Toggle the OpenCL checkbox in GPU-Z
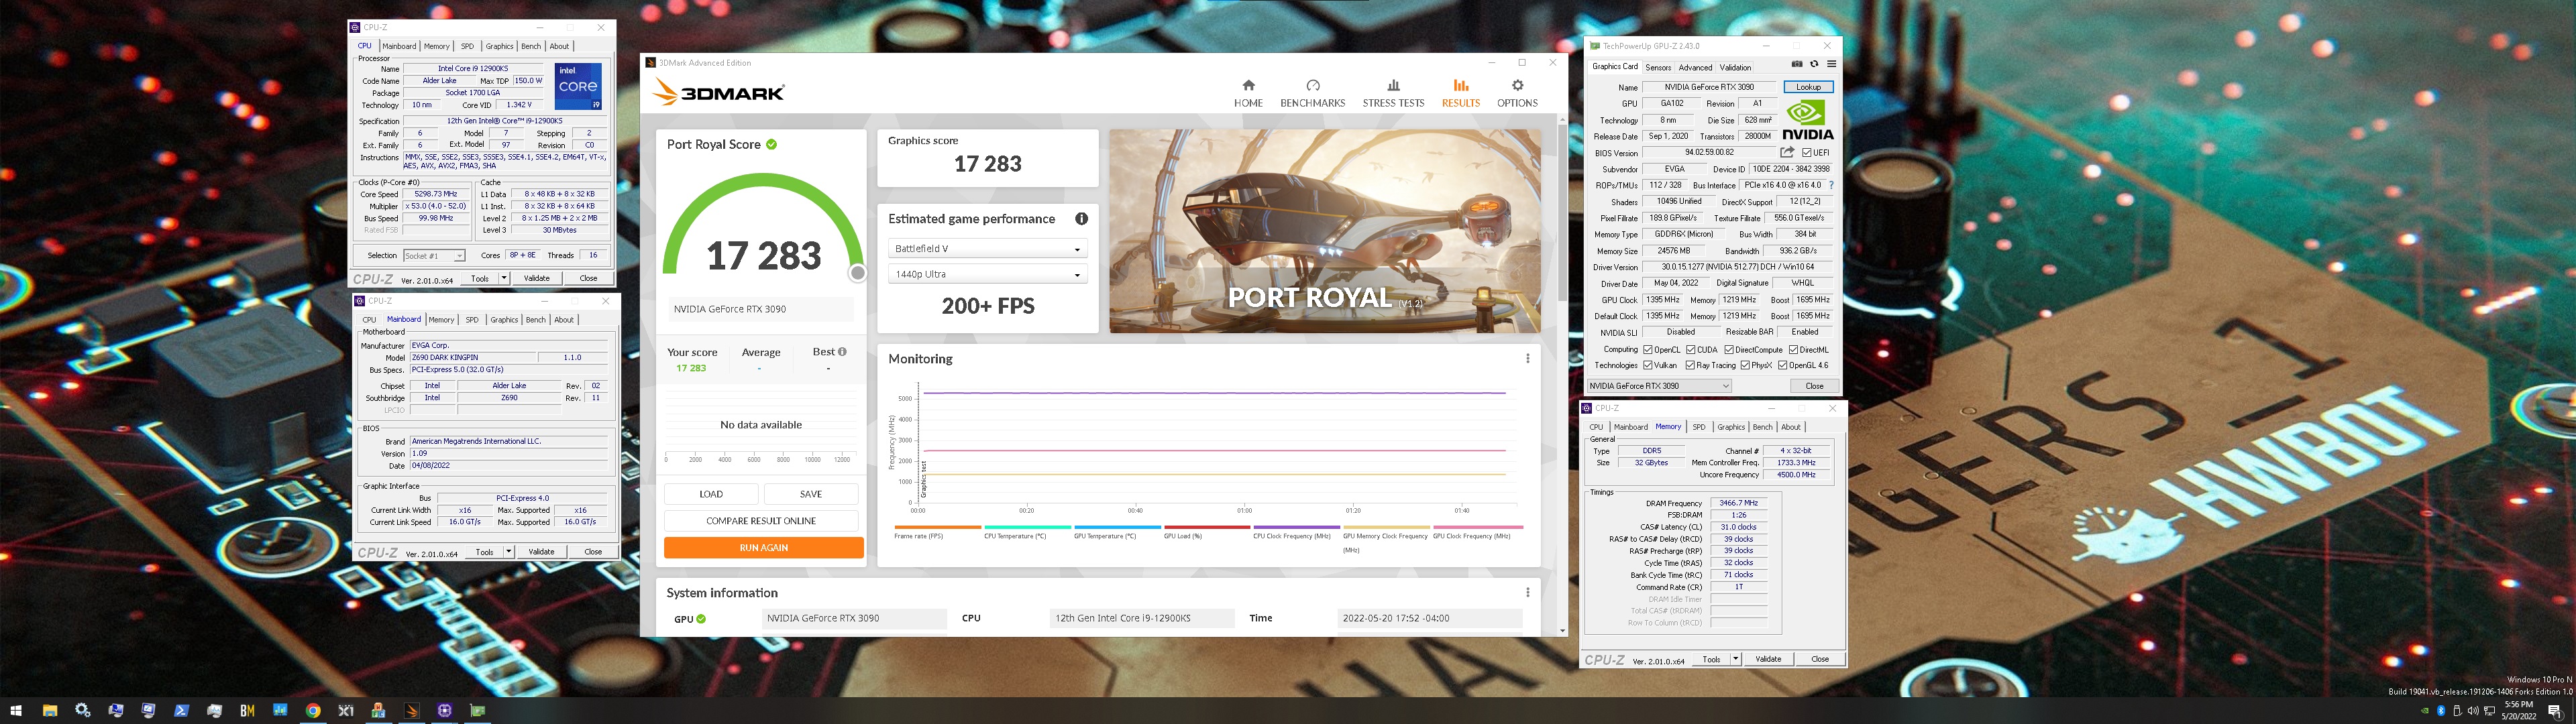 point(1648,350)
